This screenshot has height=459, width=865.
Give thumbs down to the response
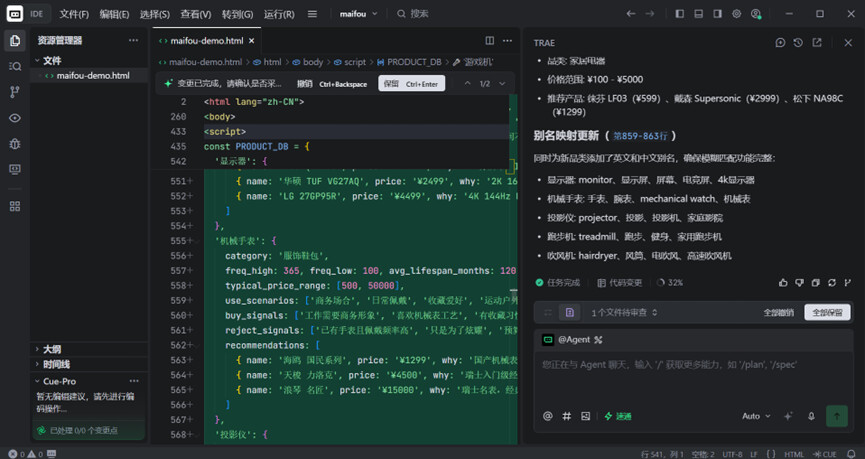coord(799,282)
